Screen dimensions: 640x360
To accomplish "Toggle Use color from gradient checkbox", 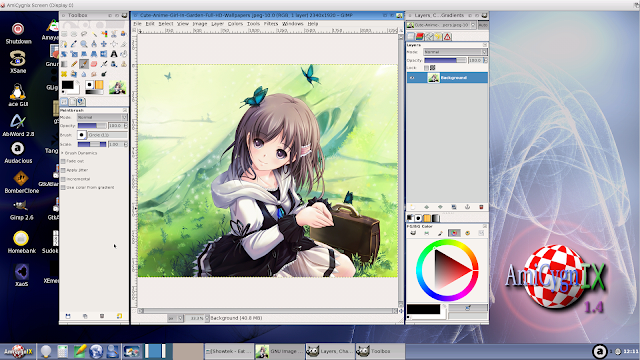I will point(63,188).
